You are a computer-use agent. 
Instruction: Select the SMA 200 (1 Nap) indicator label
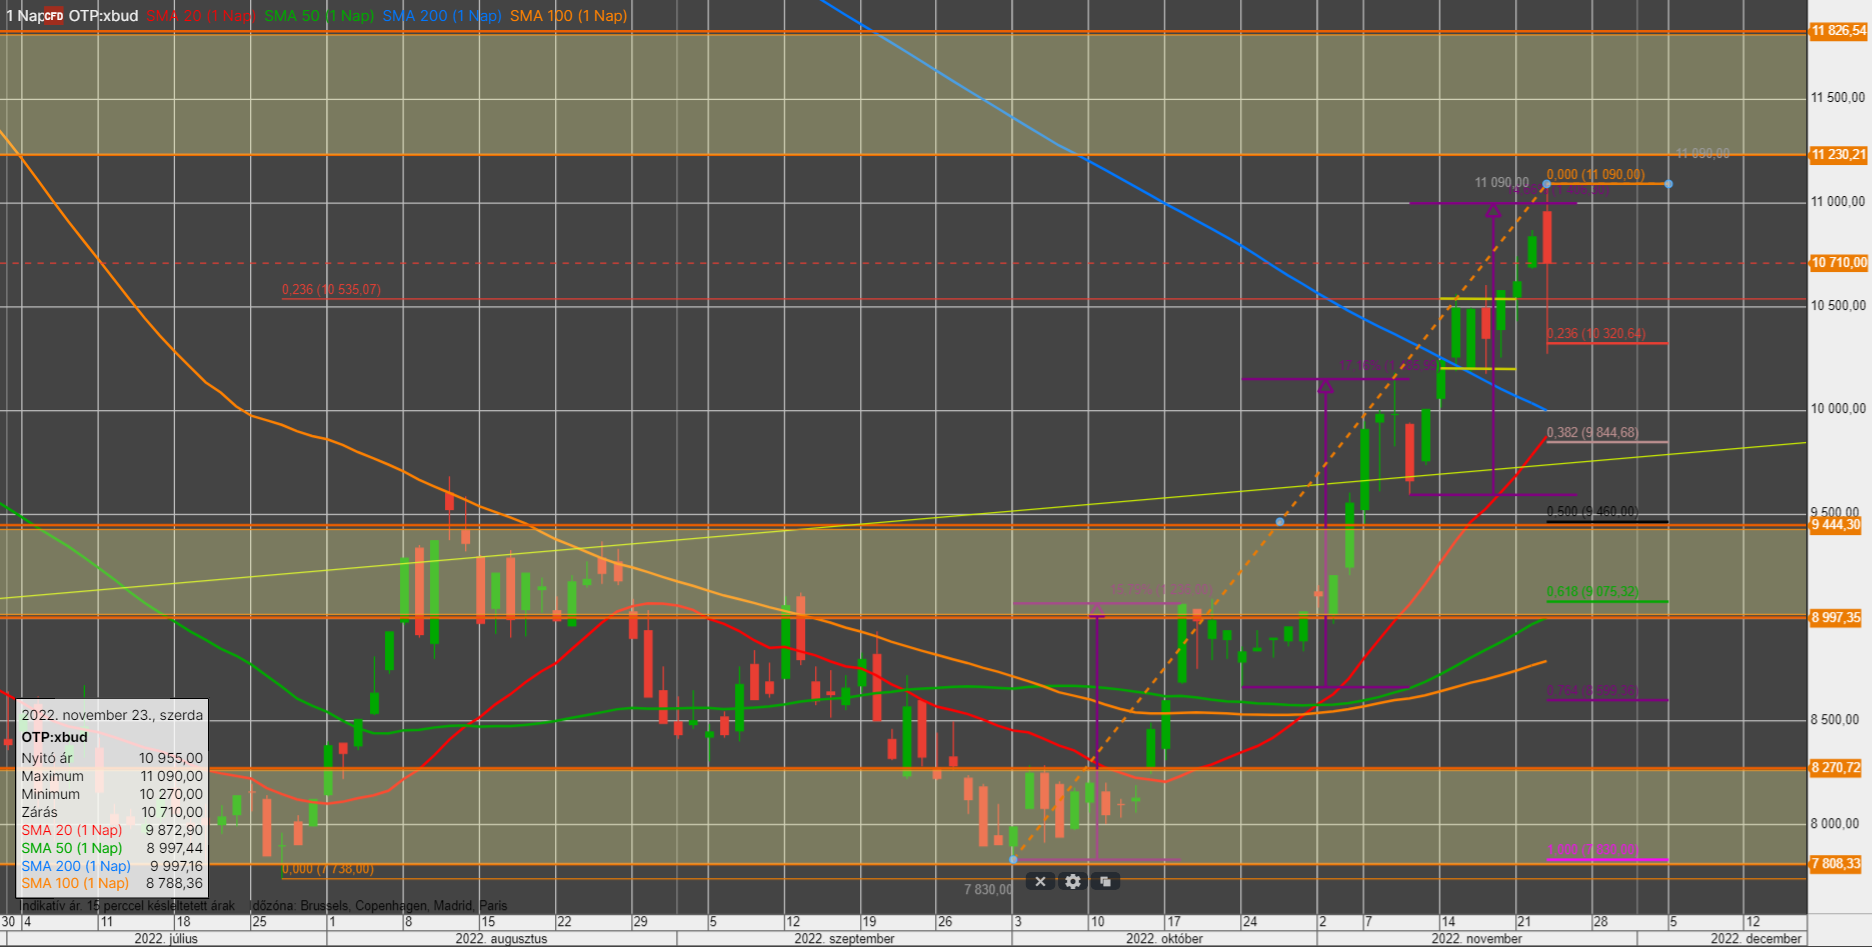tap(441, 16)
